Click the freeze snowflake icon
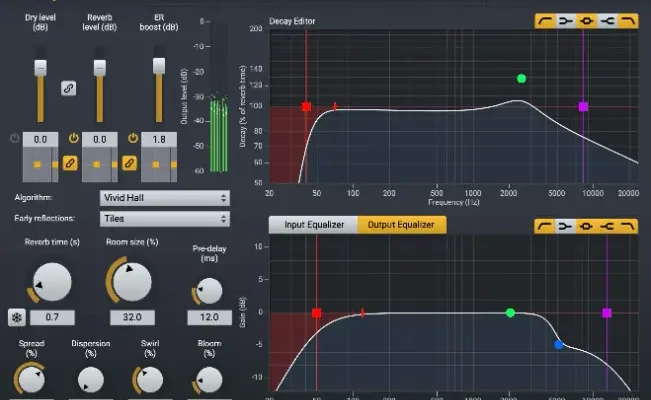Image resolution: width=651 pixels, height=400 pixels. [17, 317]
